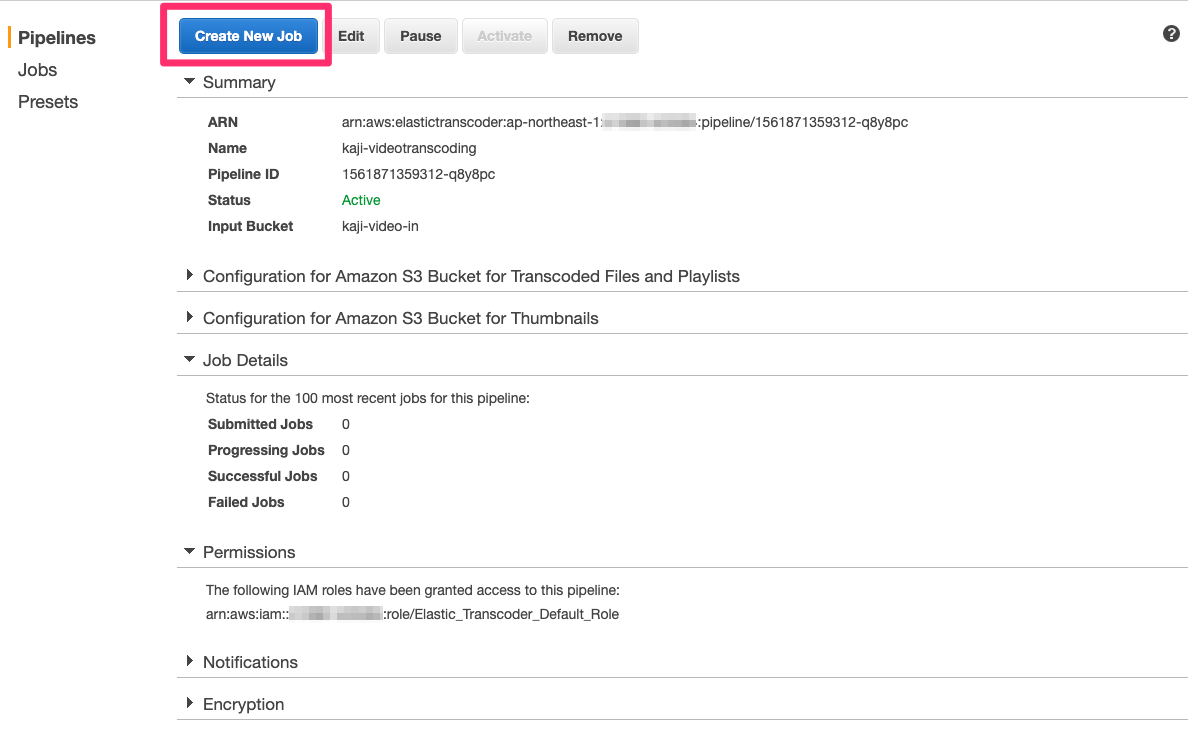Open the Presets section
1188x740 pixels.
(47, 101)
